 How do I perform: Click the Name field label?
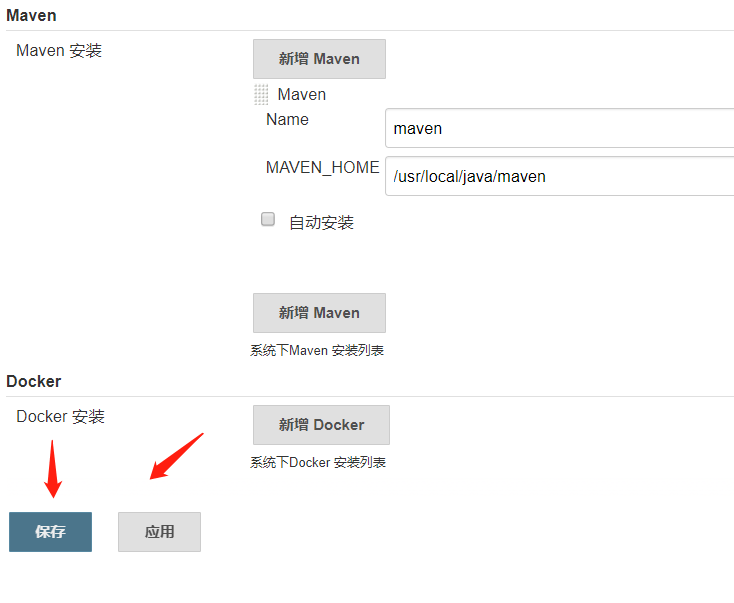click(x=287, y=119)
